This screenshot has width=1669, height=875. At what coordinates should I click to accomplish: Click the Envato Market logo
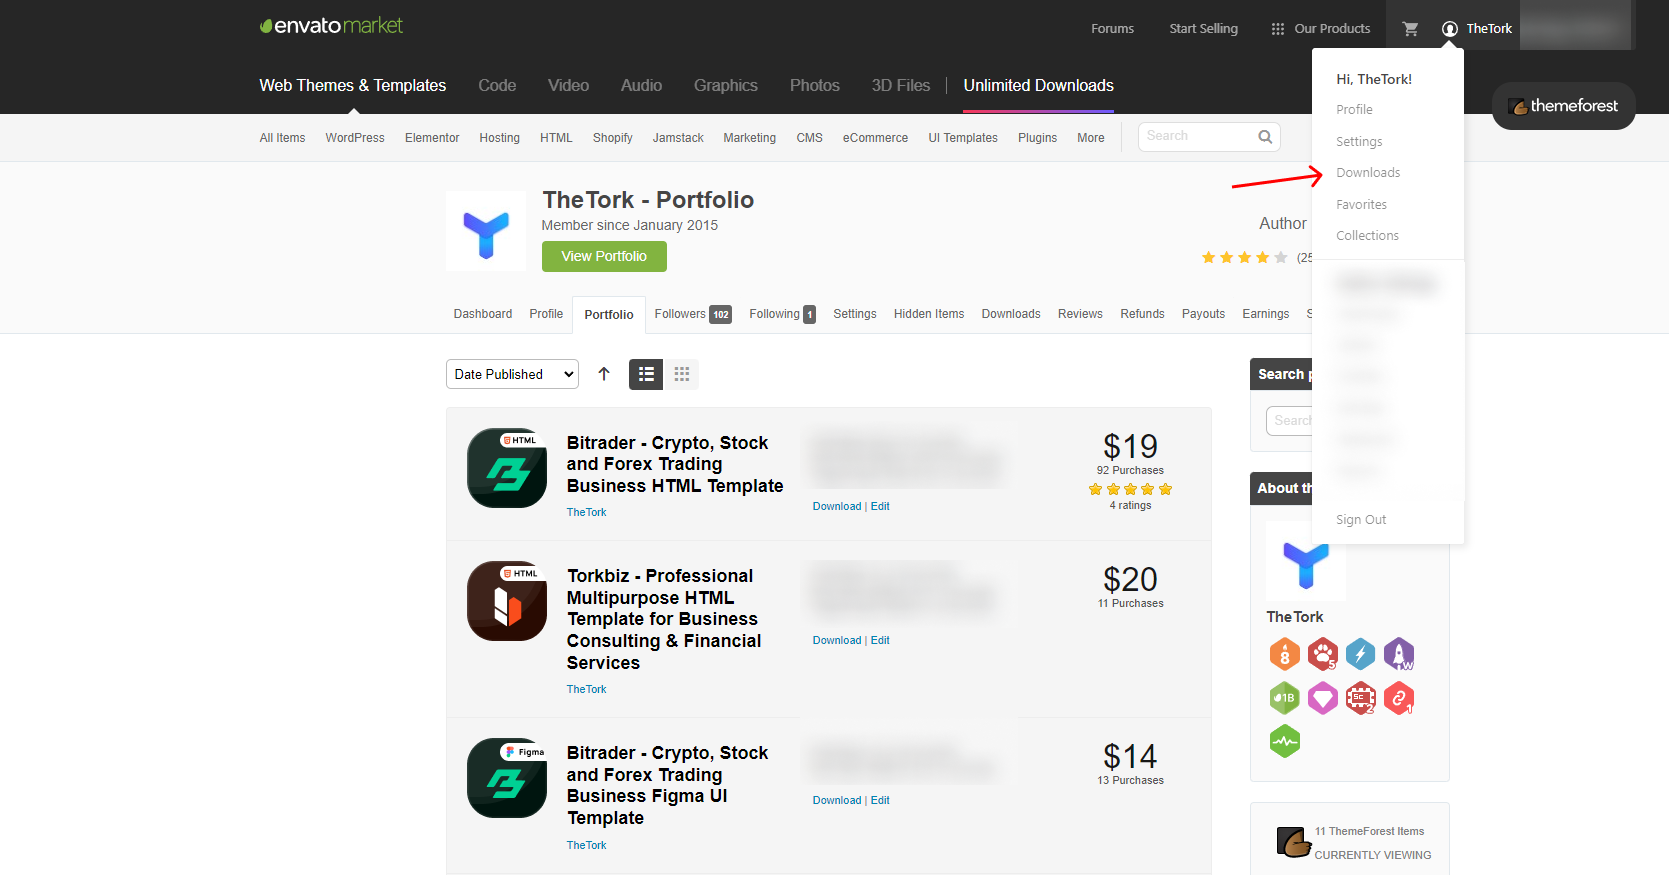[x=331, y=26]
